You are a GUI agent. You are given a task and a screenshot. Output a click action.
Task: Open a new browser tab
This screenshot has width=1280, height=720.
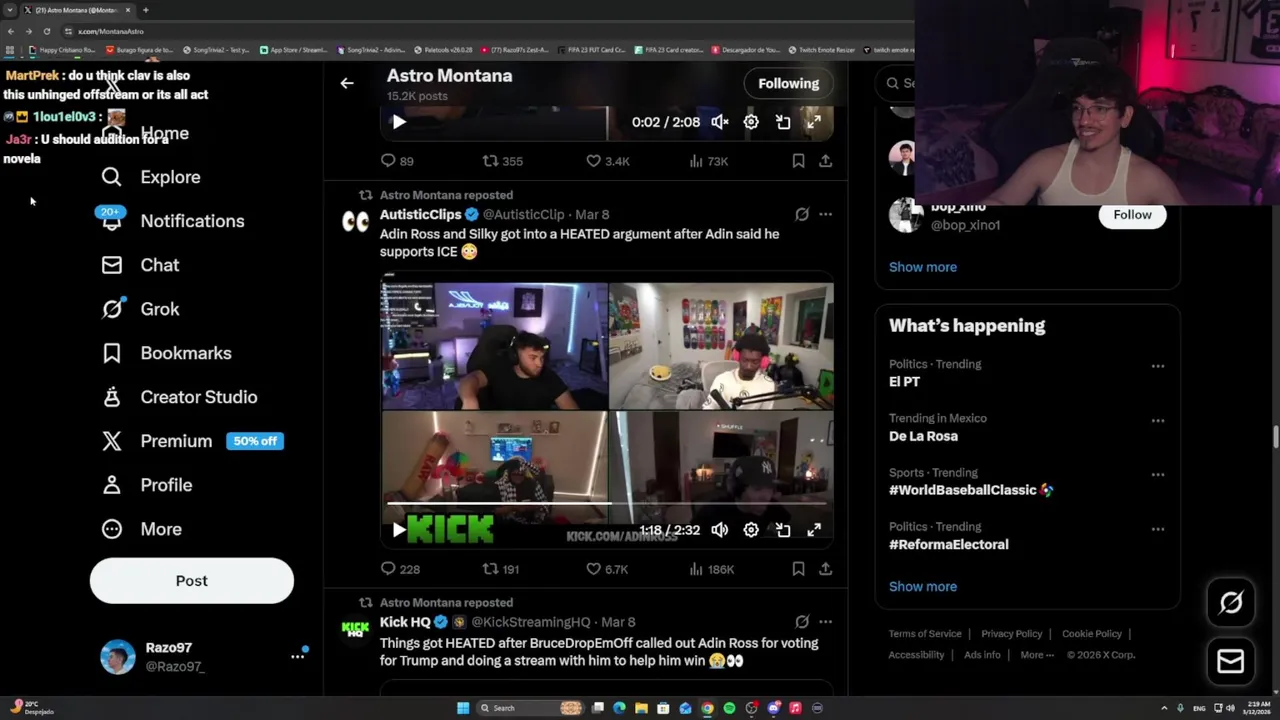(146, 10)
